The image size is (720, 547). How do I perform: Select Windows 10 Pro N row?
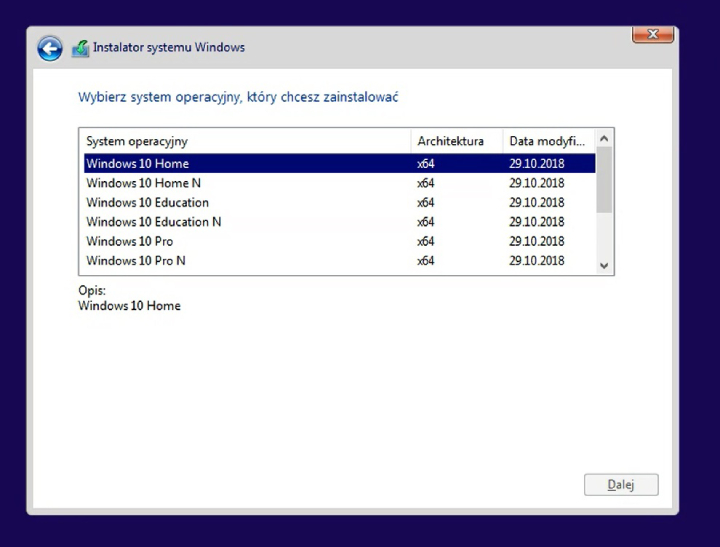point(339,260)
